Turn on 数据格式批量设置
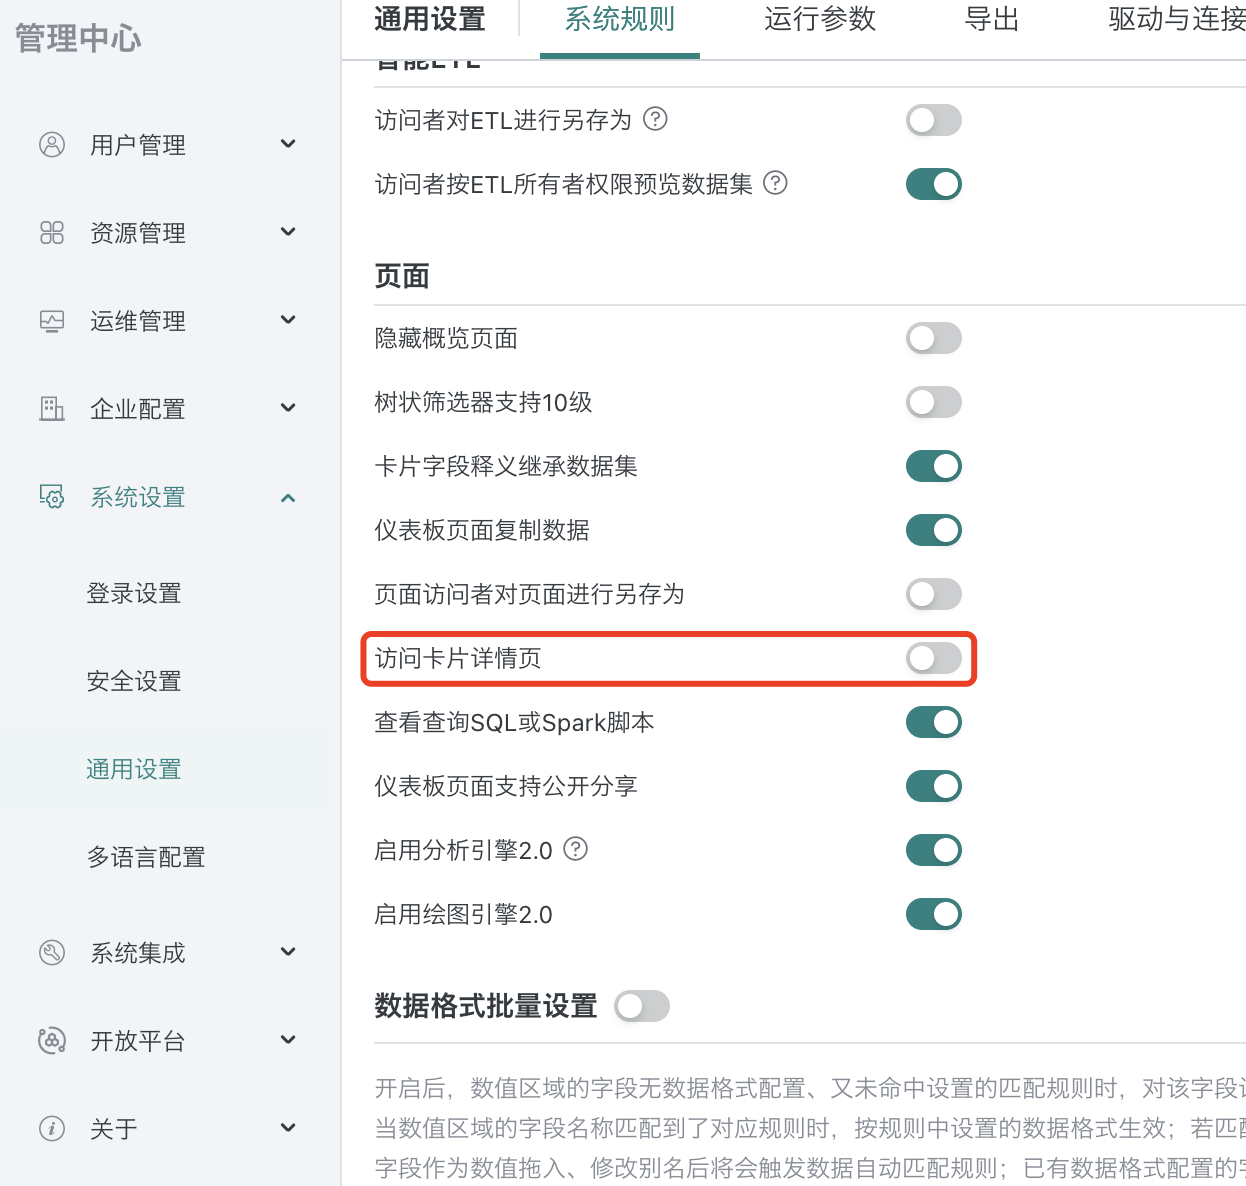The width and height of the screenshot is (1246, 1186). (x=642, y=1006)
